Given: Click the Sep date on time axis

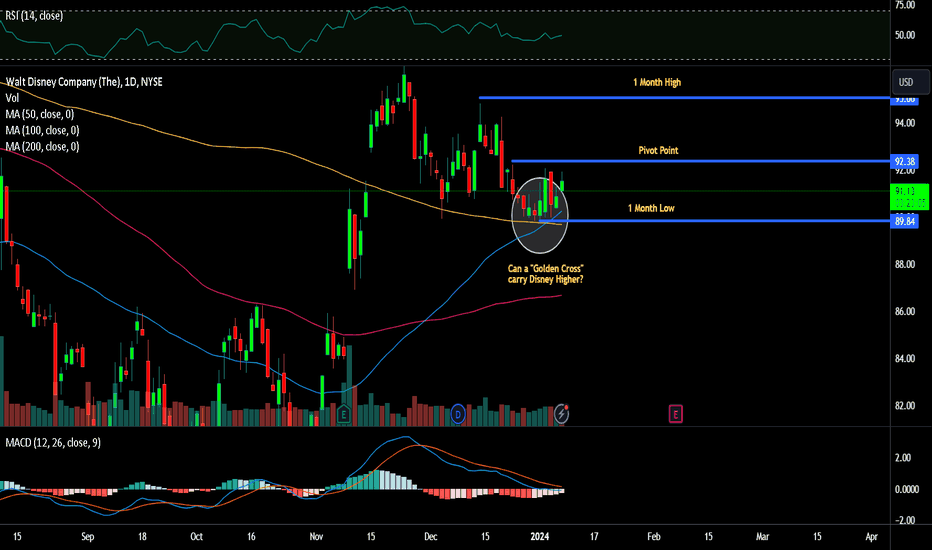Looking at the screenshot, I should 87,536.
